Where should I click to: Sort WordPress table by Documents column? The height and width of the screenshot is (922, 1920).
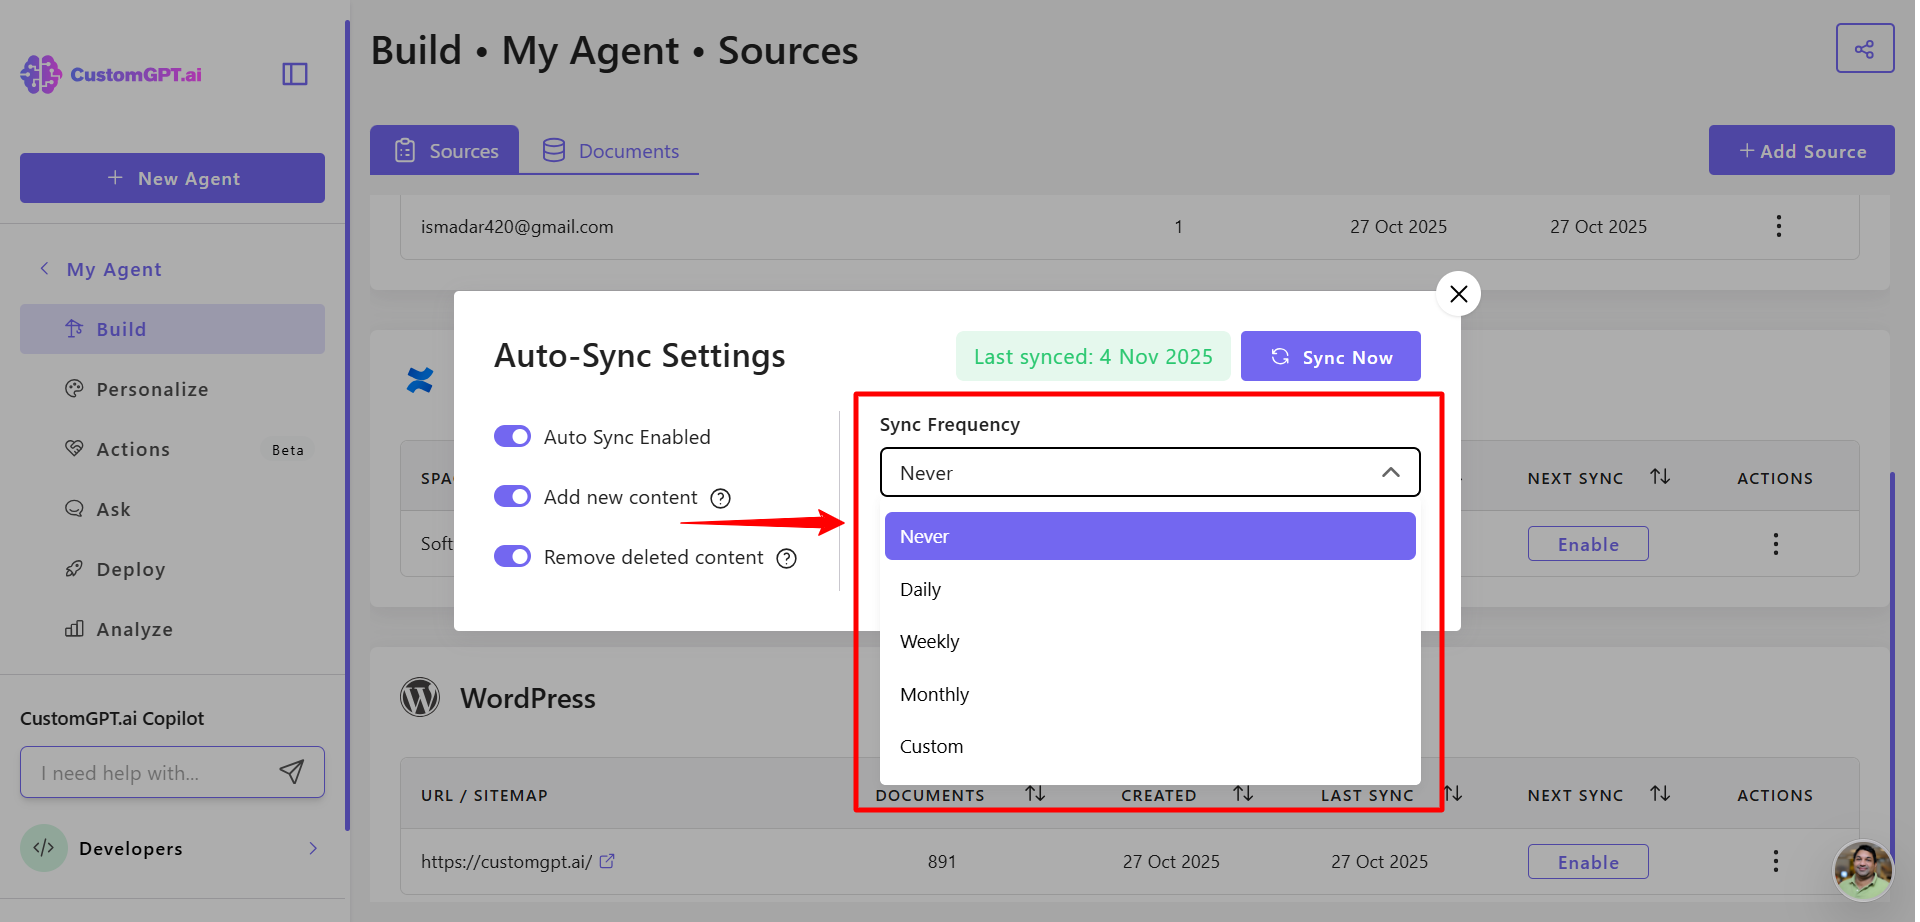1035,794
